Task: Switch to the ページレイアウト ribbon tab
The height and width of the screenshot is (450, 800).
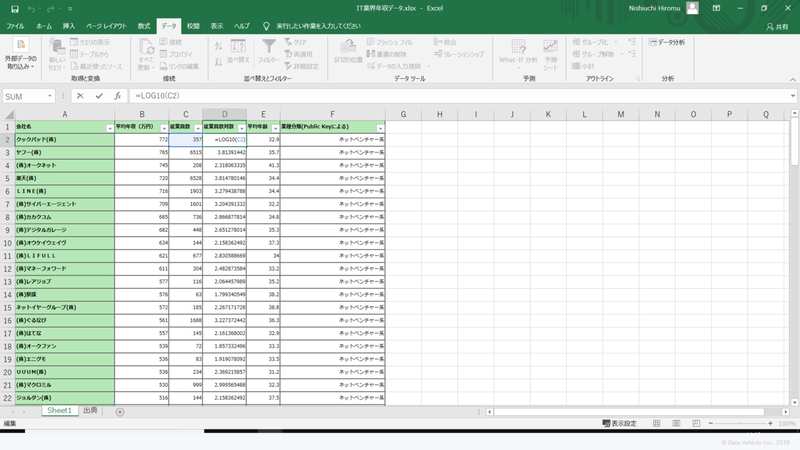Action: [x=106, y=26]
